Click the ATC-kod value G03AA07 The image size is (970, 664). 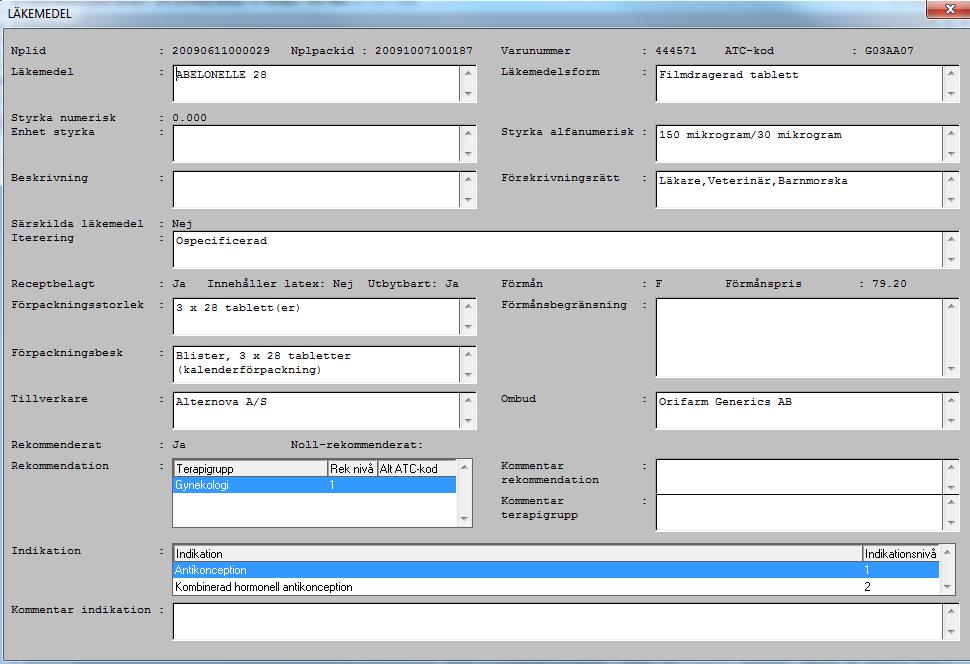889,51
